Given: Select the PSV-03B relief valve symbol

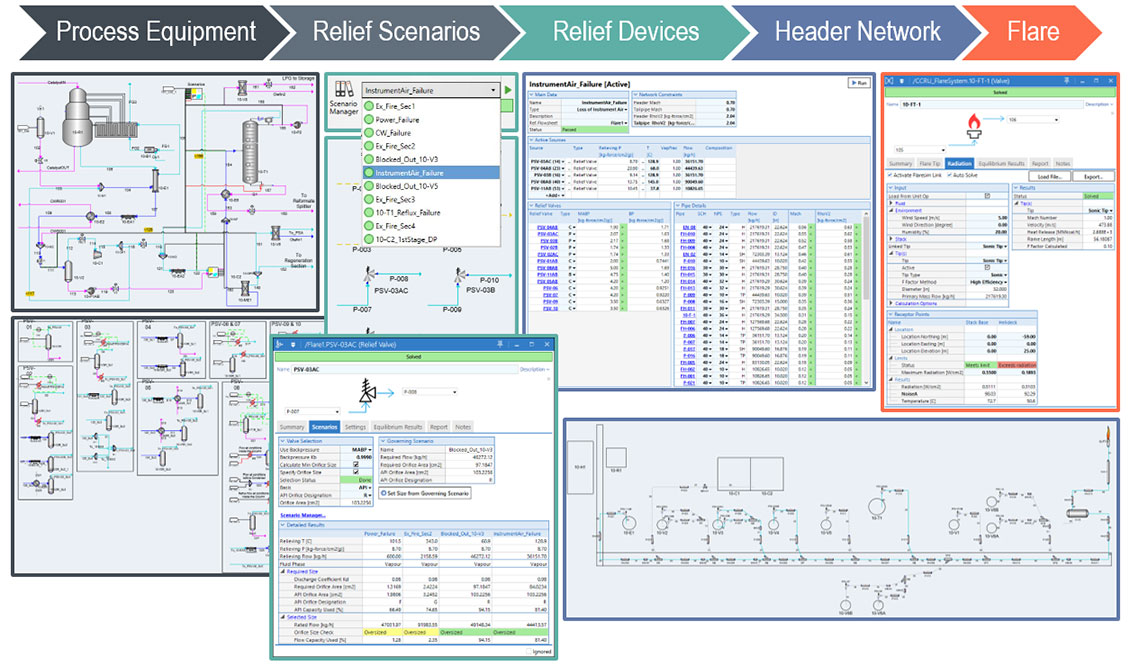Looking at the screenshot, I should pyautogui.click(x=460, y=275).
